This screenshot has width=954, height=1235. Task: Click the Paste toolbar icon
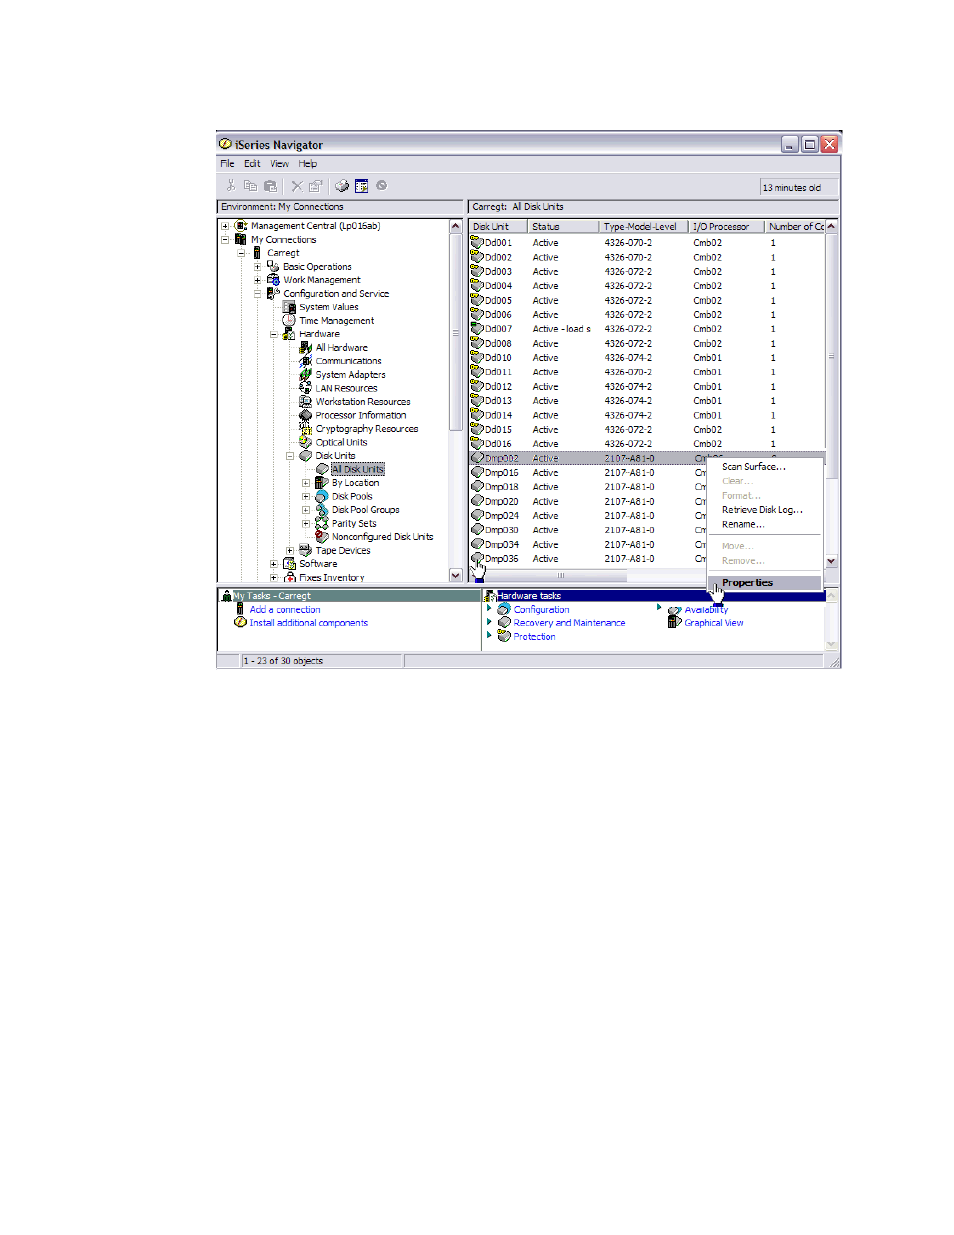[x=270, y=186]
